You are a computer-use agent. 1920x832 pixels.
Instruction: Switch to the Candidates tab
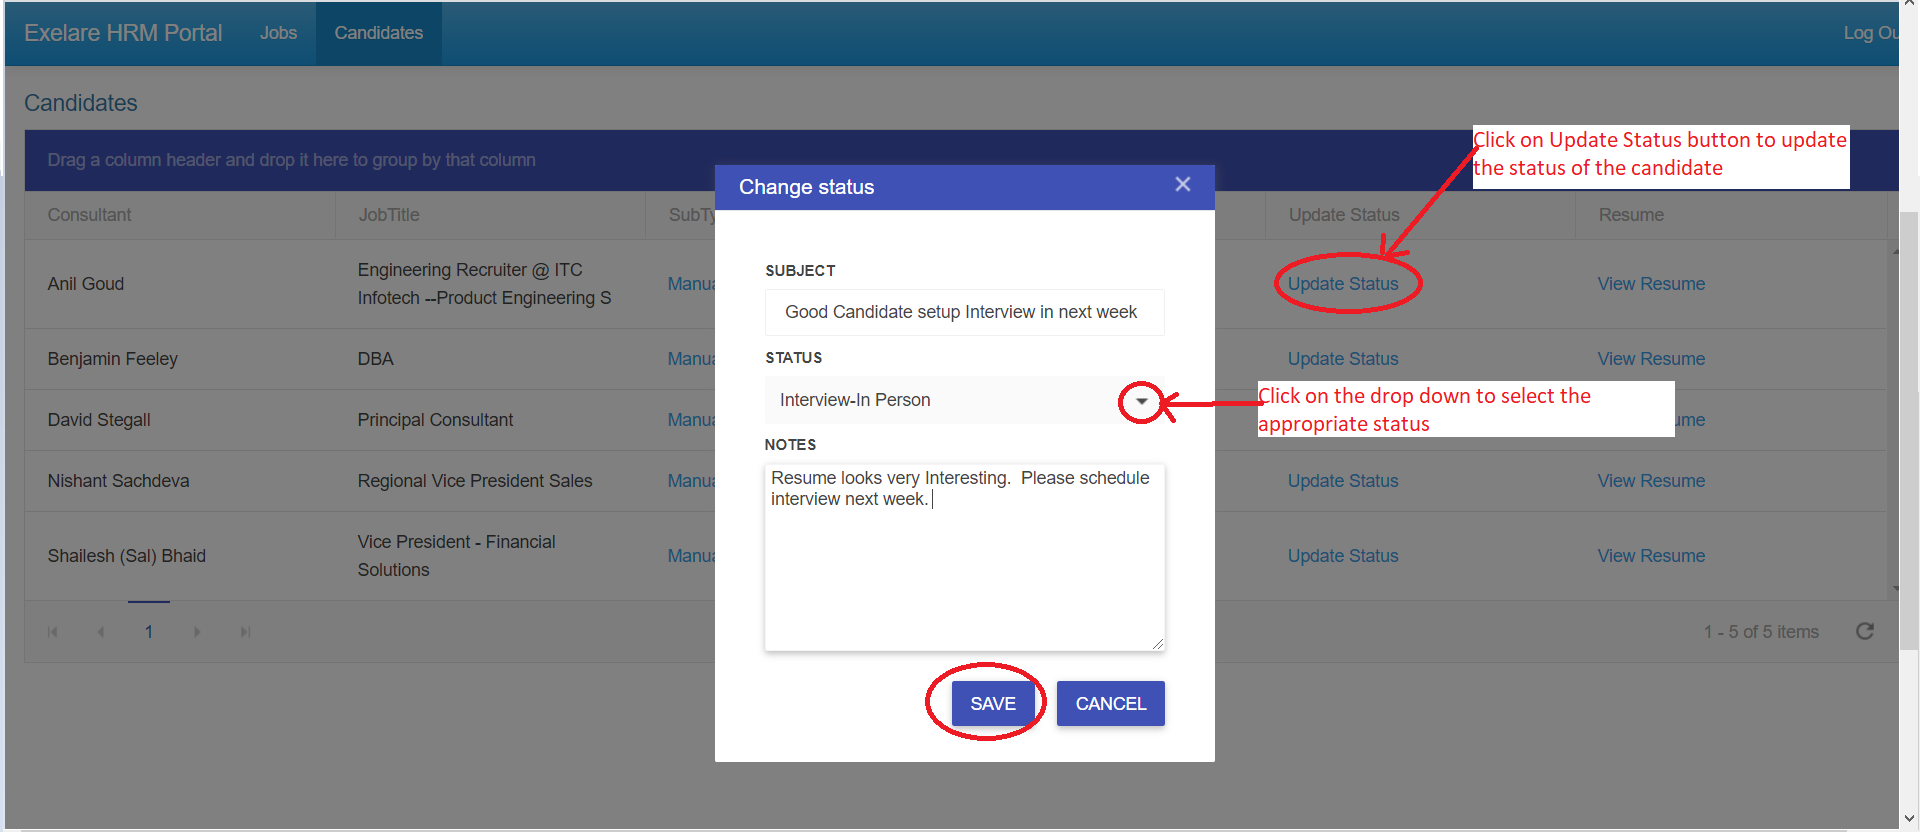(x=379, y=33)
